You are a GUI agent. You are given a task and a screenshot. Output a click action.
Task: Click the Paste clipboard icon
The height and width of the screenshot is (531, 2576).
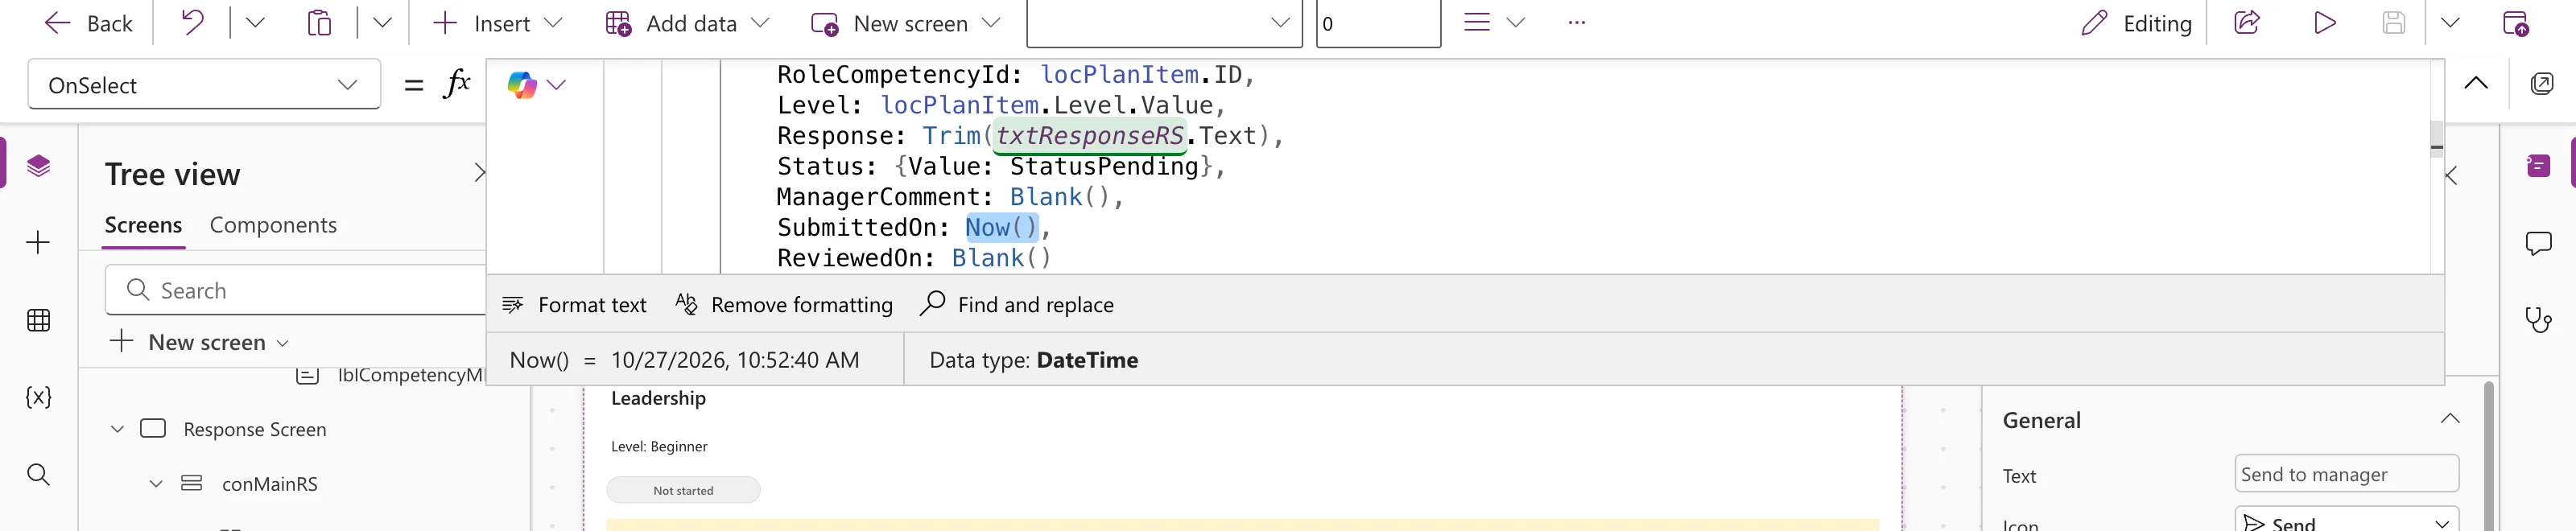[319, 23]
